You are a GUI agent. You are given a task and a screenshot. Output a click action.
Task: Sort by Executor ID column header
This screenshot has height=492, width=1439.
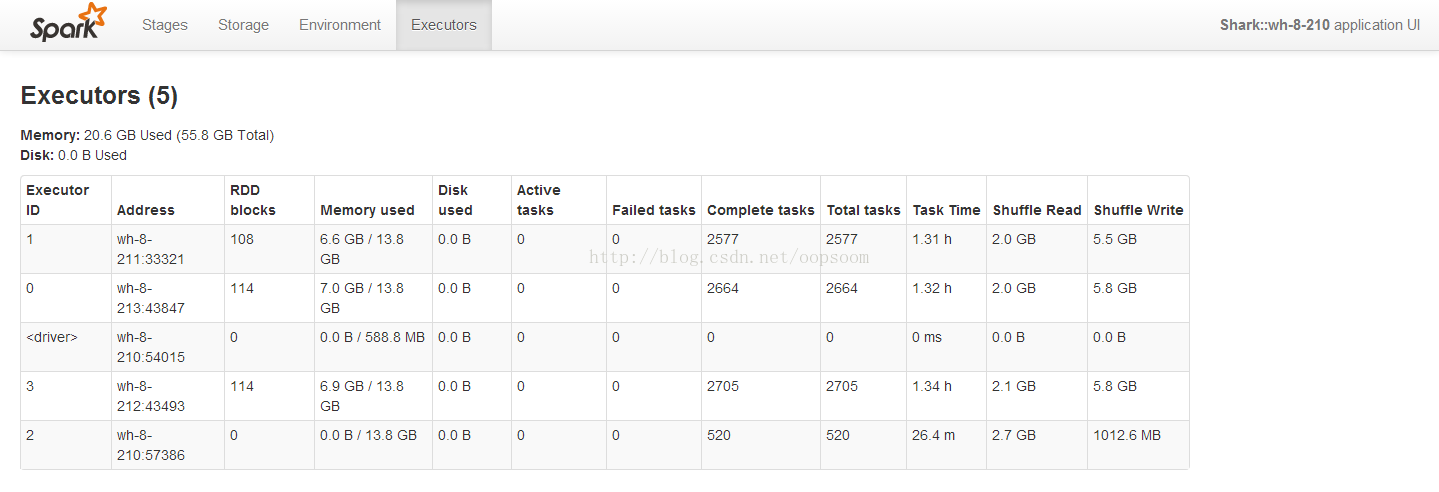click(57, 200)
